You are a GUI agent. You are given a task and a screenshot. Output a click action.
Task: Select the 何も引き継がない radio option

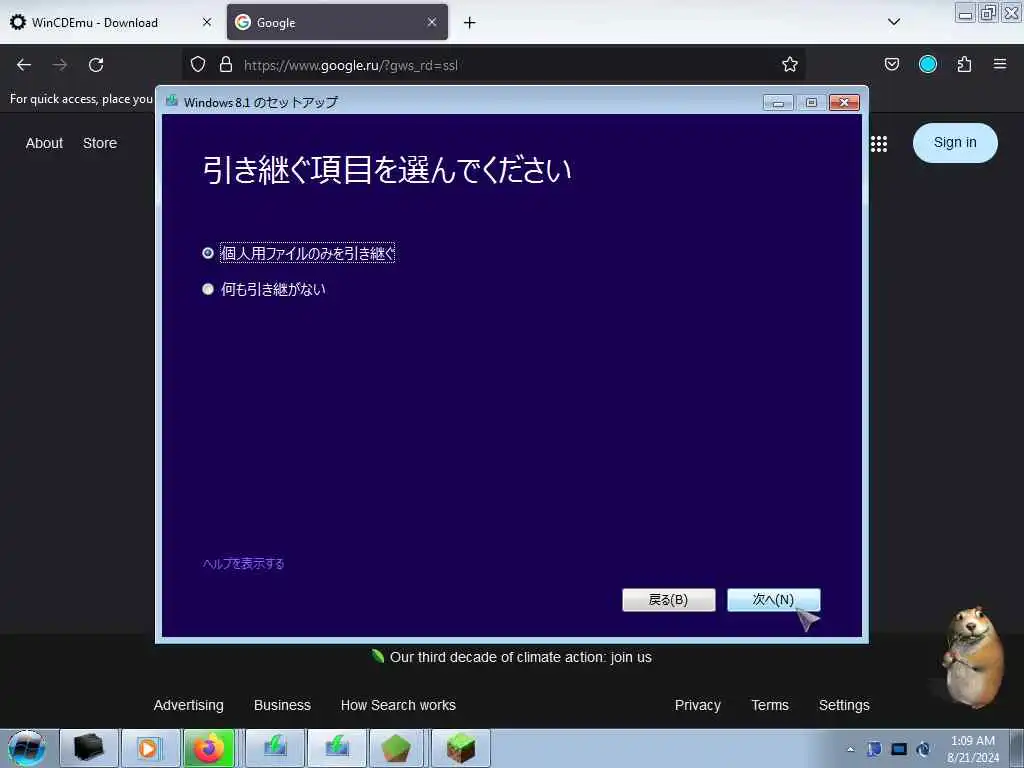point(208,289)
